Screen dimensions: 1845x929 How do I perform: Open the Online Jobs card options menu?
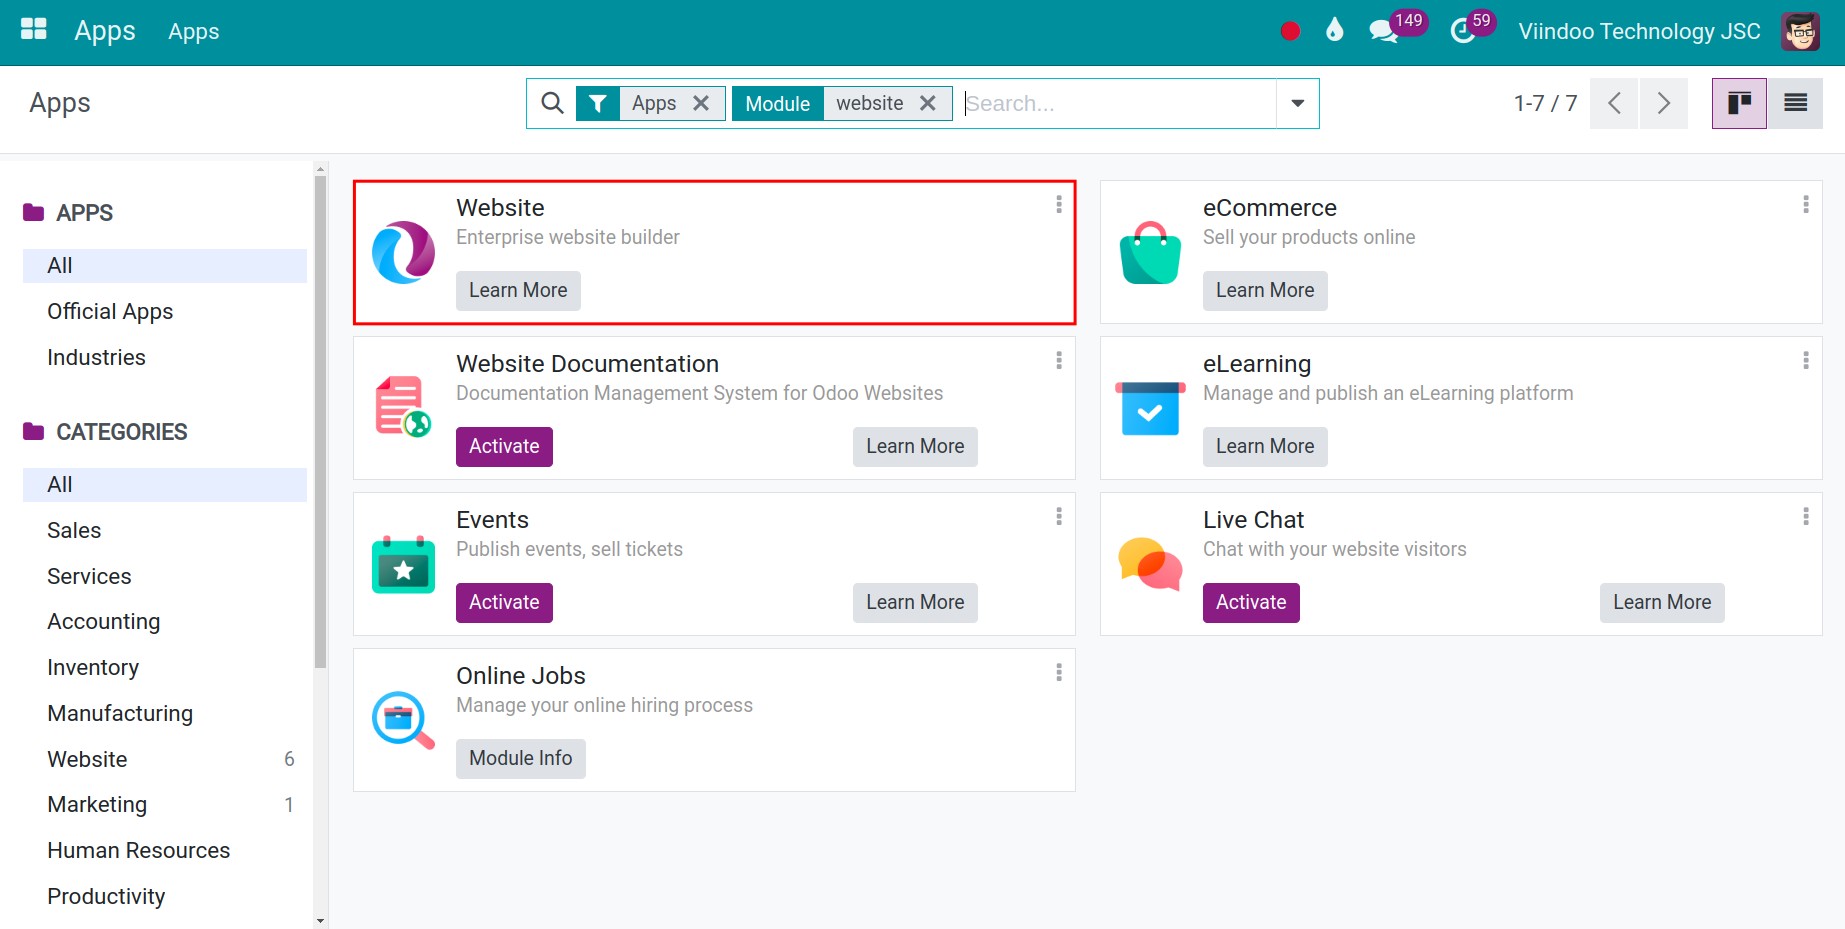[x=1059, y=673]
